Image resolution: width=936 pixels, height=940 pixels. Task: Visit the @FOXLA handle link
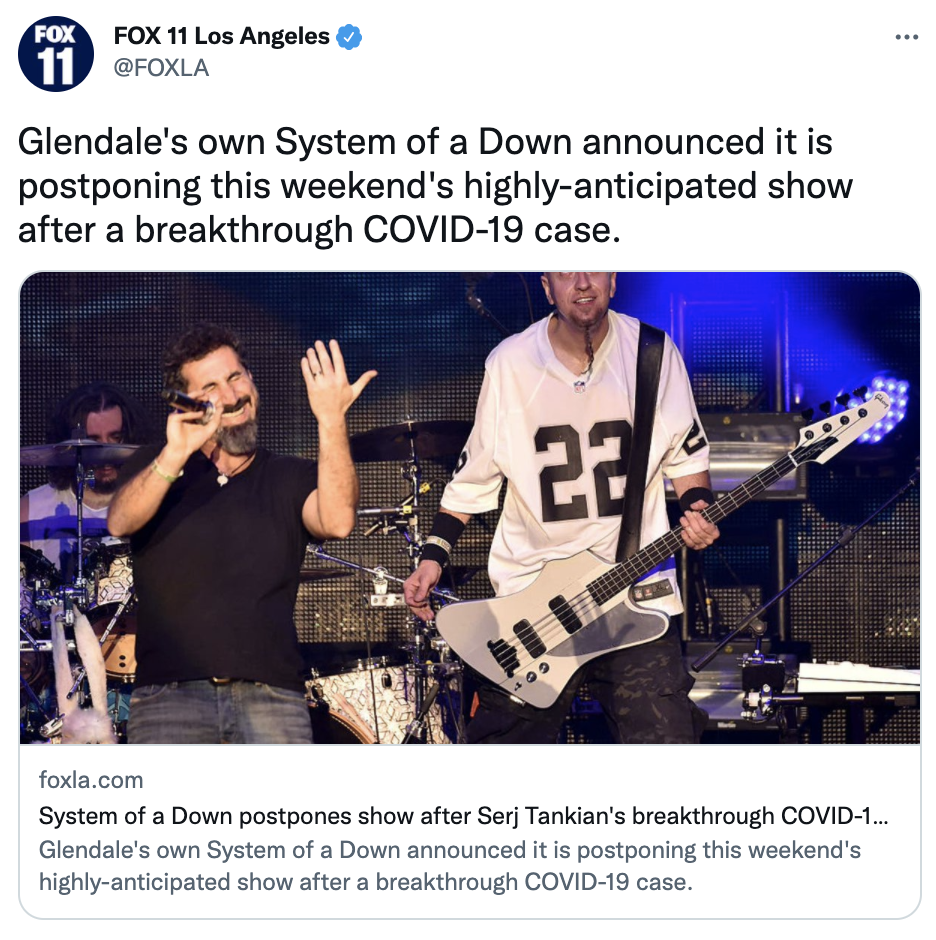tap(161, 68)
